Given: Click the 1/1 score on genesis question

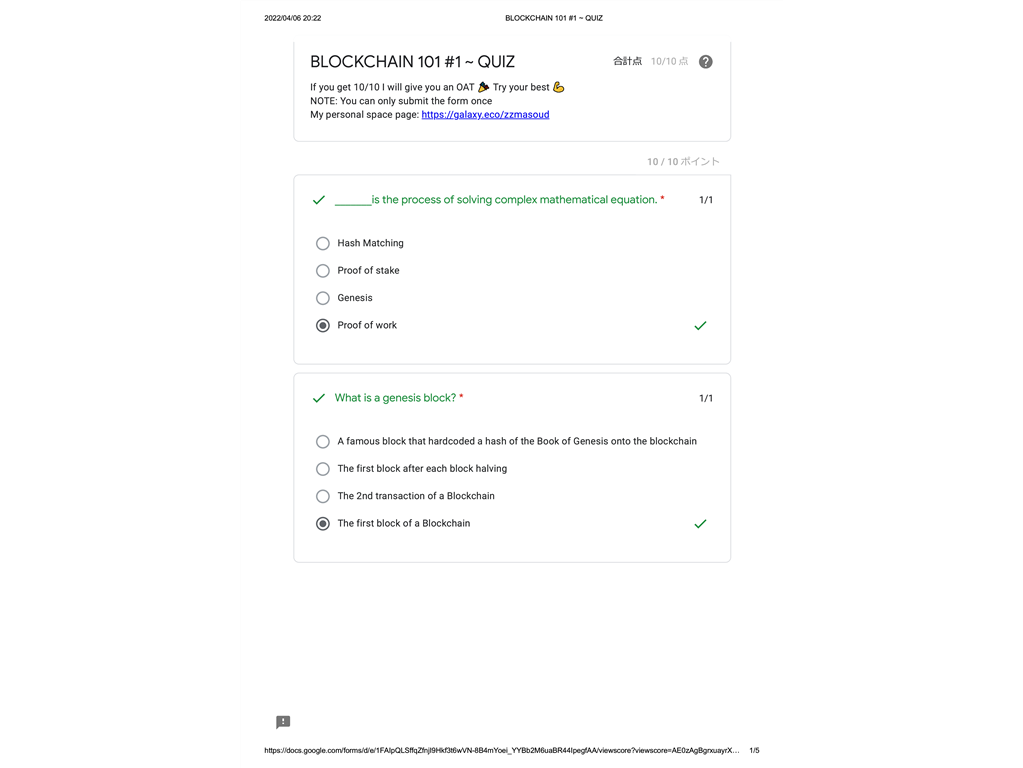Looking at the screenshot, I should [706, 398].
